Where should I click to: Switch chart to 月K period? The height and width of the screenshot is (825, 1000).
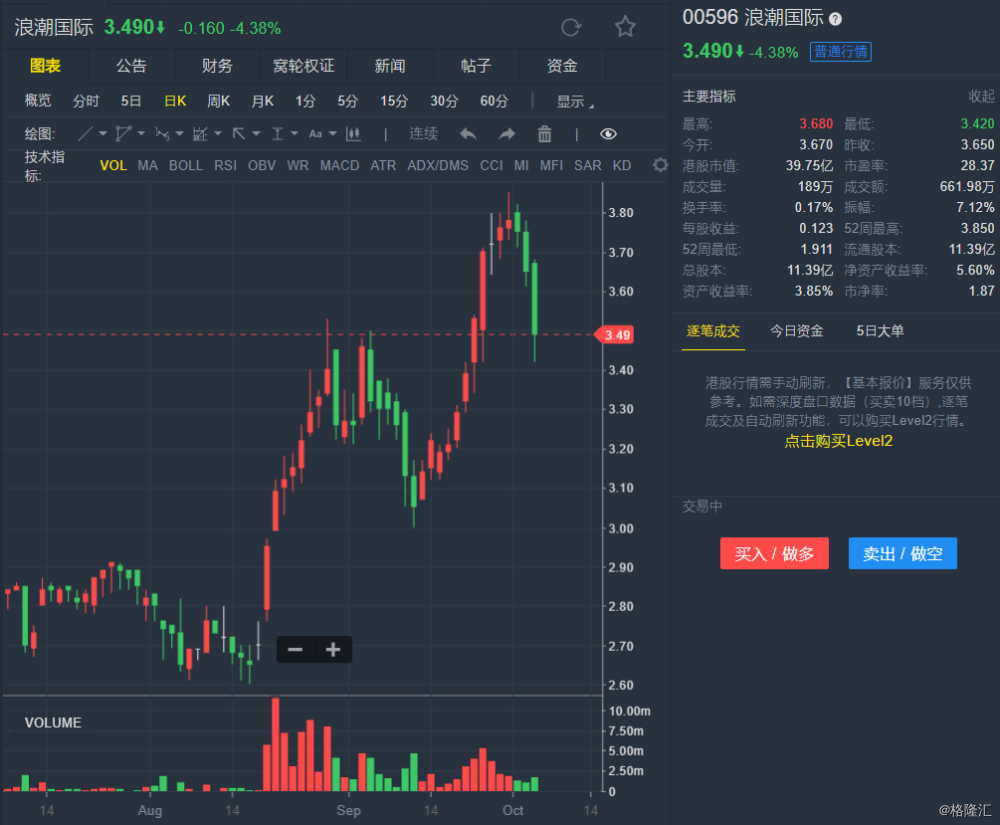(263, 101)
